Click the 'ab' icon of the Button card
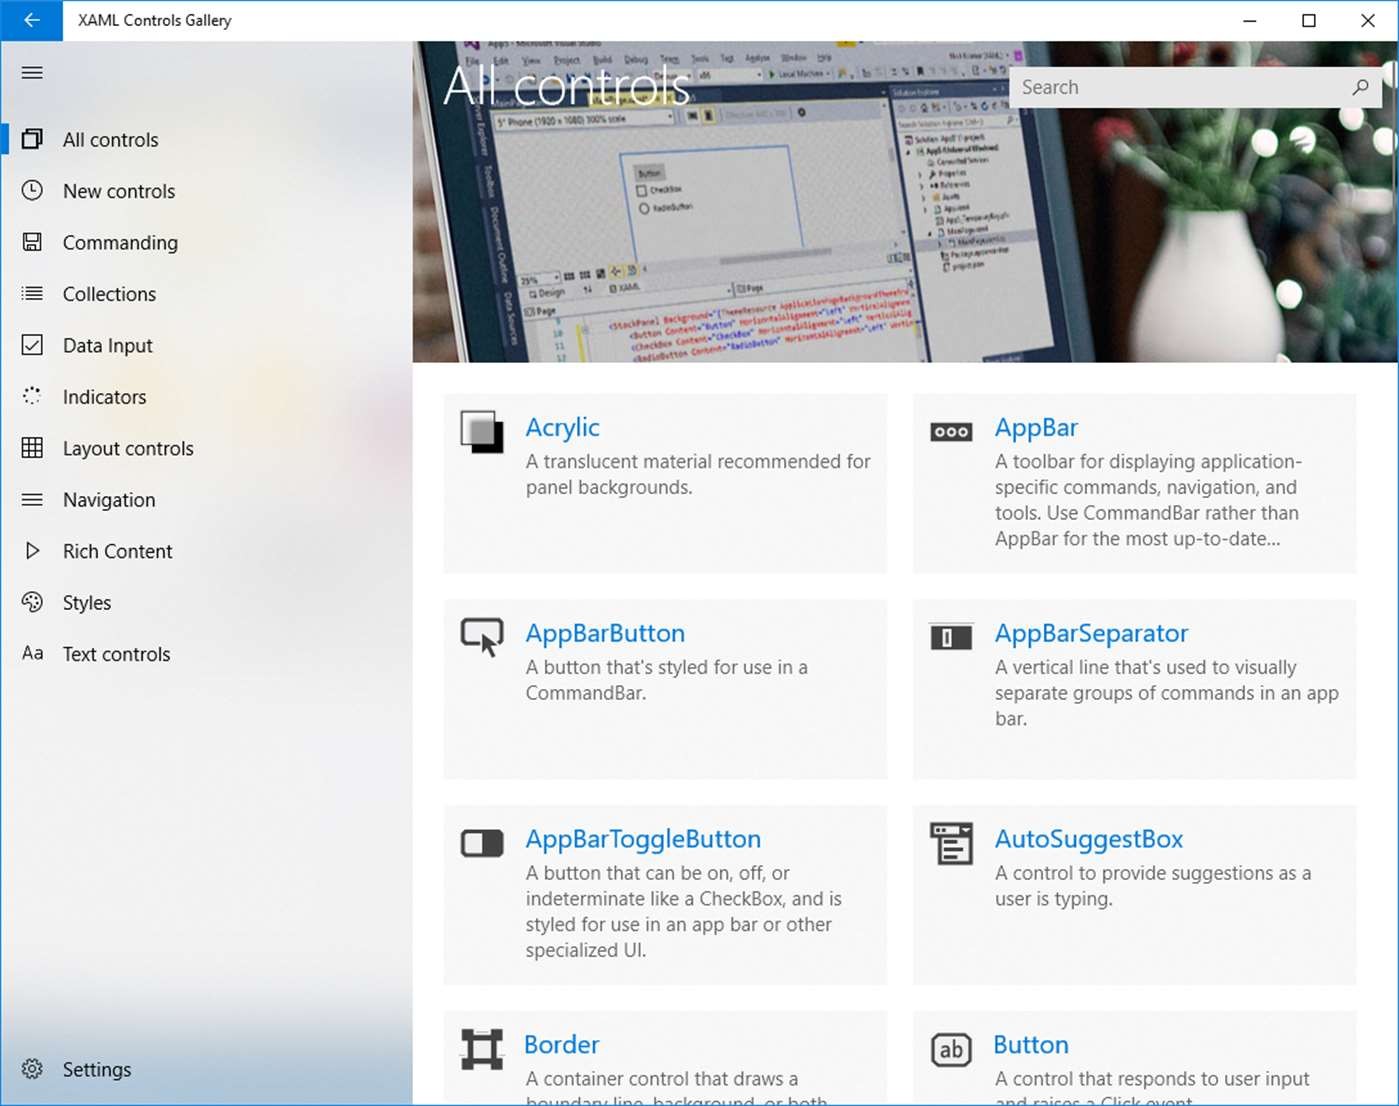 (x=951, y=1049)
